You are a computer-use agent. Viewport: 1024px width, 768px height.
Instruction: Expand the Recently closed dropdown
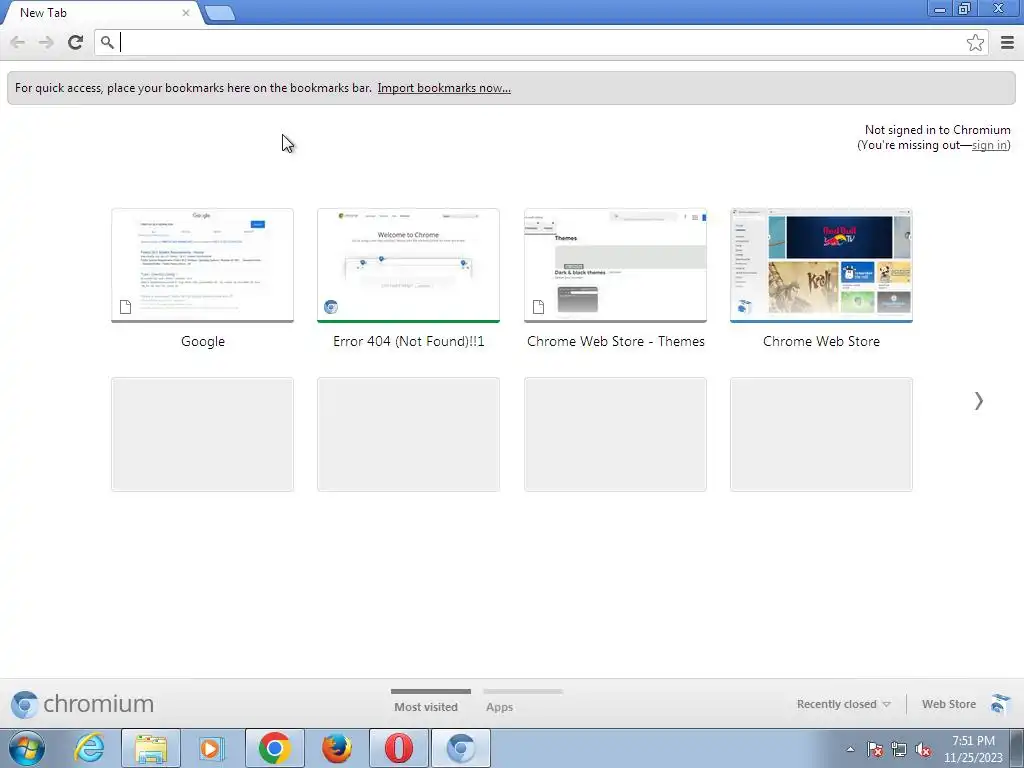point(843,704)
